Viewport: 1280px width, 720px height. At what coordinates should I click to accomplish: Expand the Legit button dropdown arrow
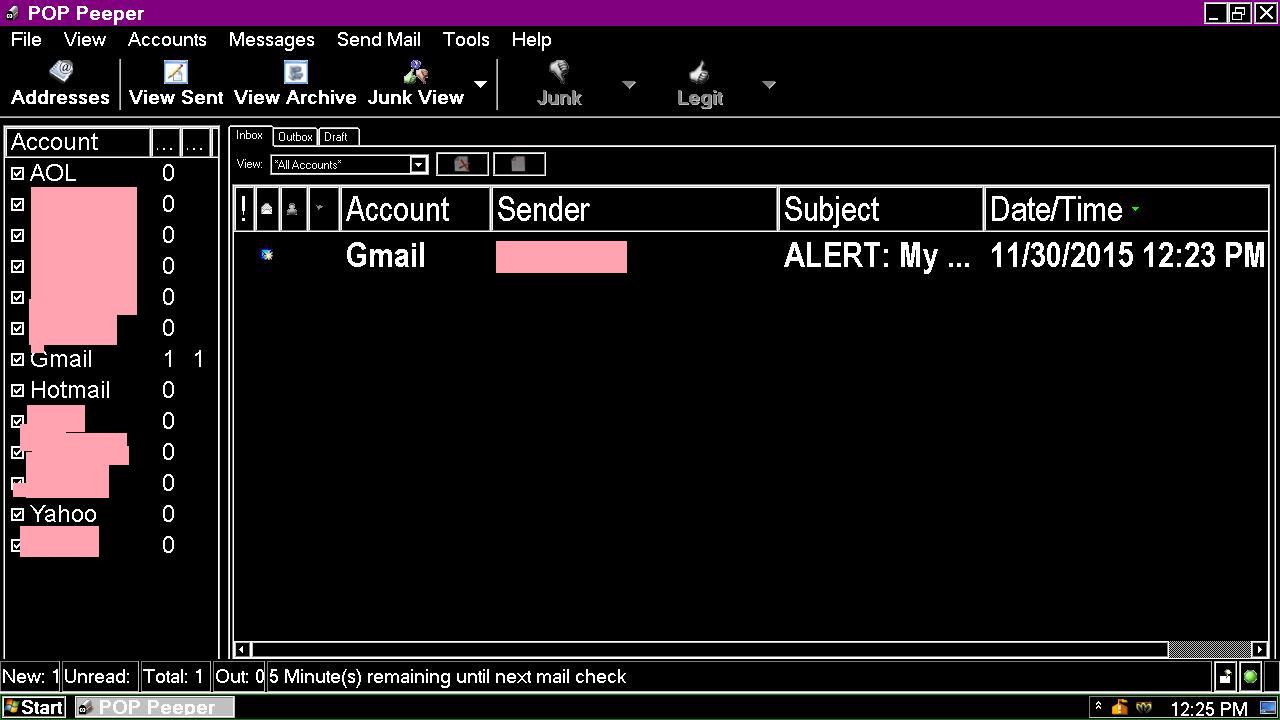[769, 84]
